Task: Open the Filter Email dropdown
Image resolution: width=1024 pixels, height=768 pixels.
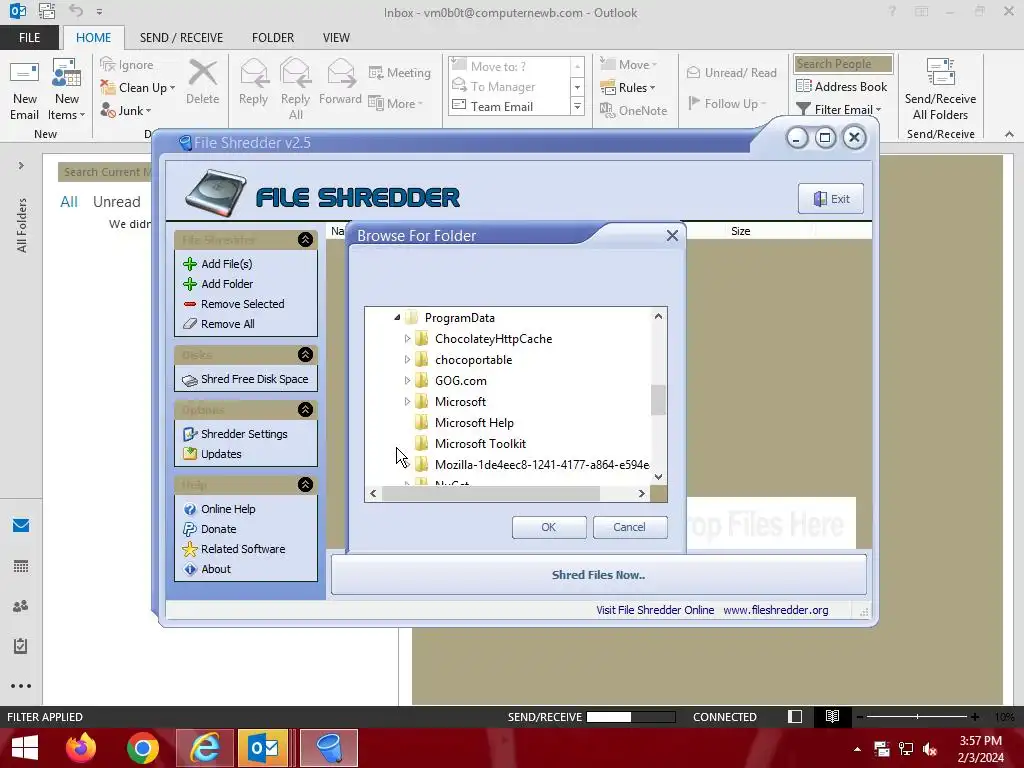Action: 840,110
